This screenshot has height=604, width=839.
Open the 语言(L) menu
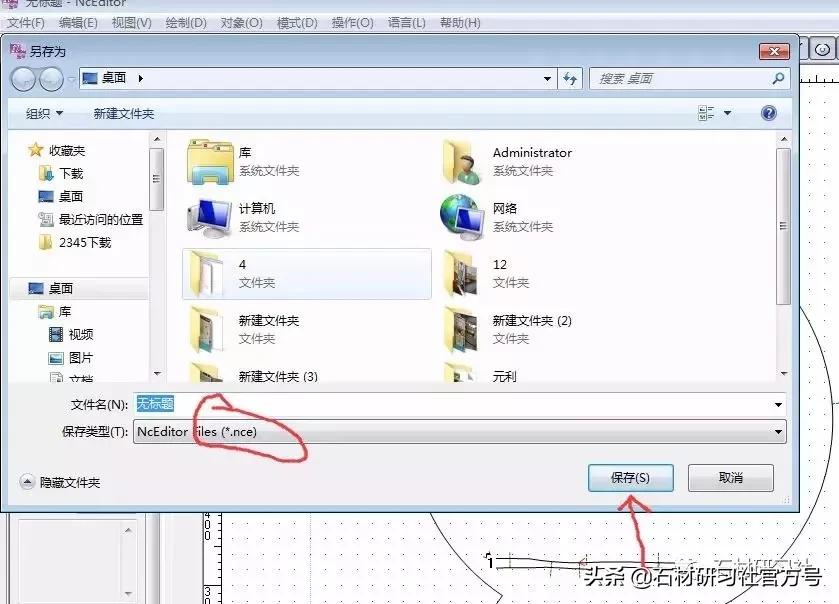[x=407, y=23]
